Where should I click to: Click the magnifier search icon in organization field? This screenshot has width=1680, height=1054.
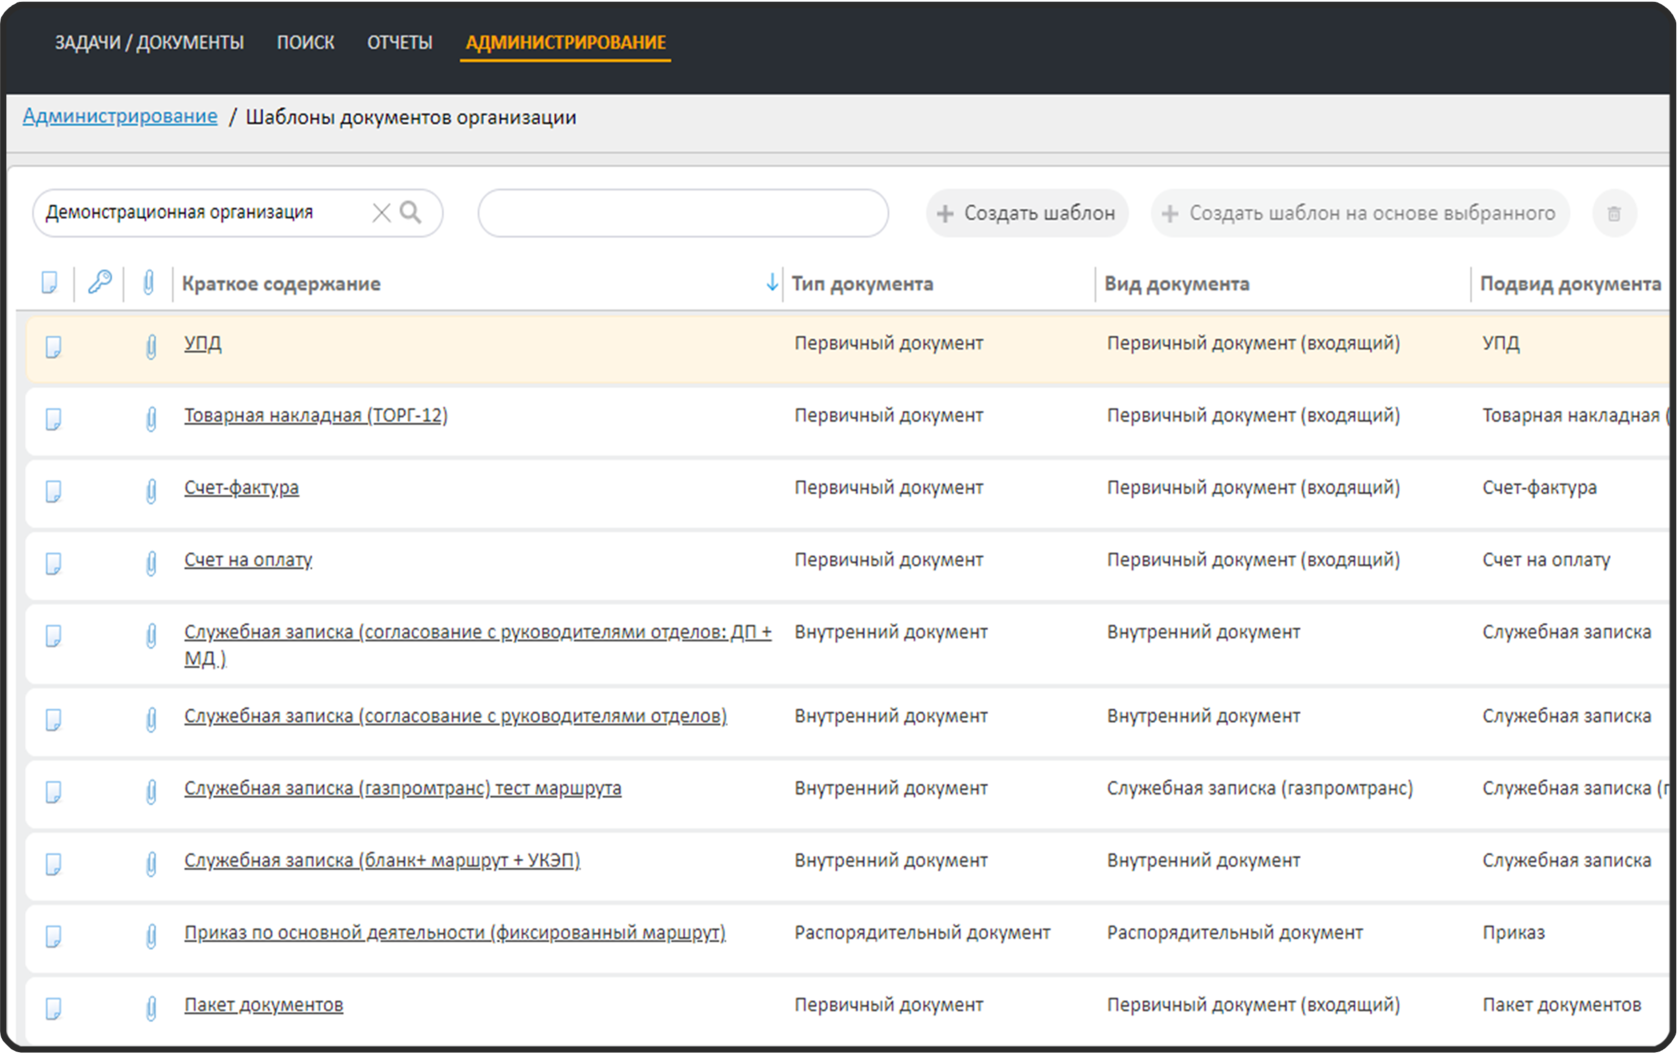click(x=410, y=212)
